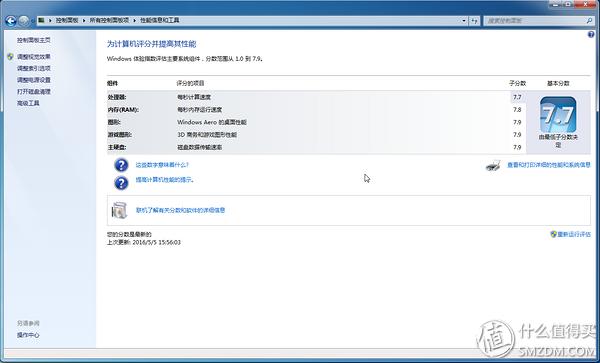Click the Forward navigation arrow button
This screenshot has height=363, width=600.
pyautogui.click(x=24, y=21)
